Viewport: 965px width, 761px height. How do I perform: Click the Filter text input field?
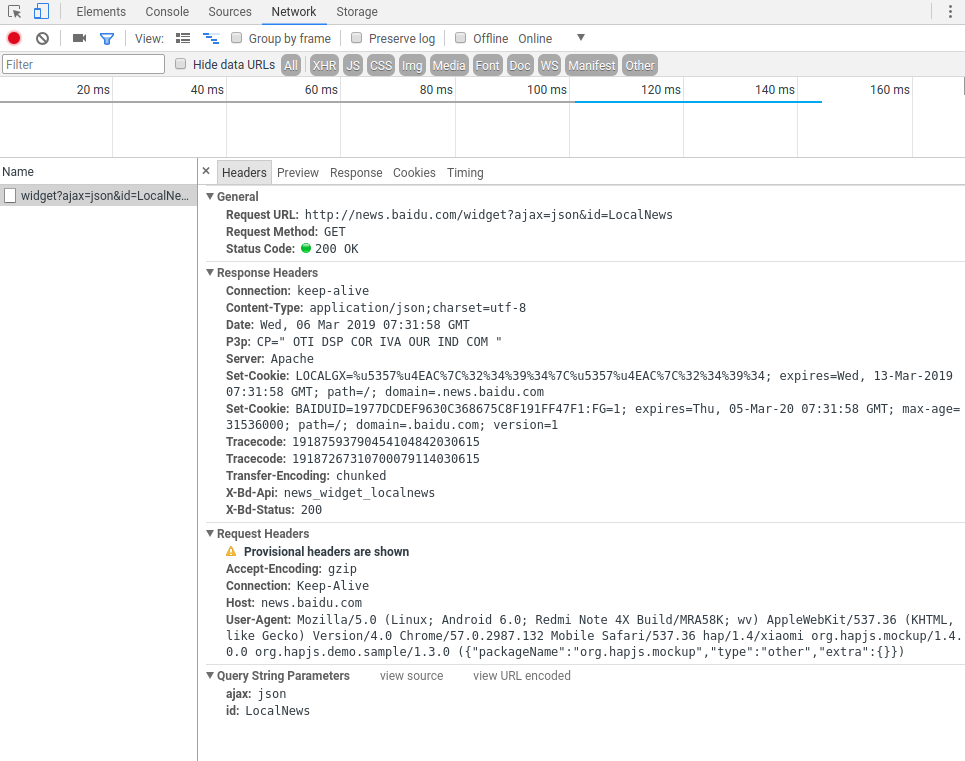(x=84, y=64)
